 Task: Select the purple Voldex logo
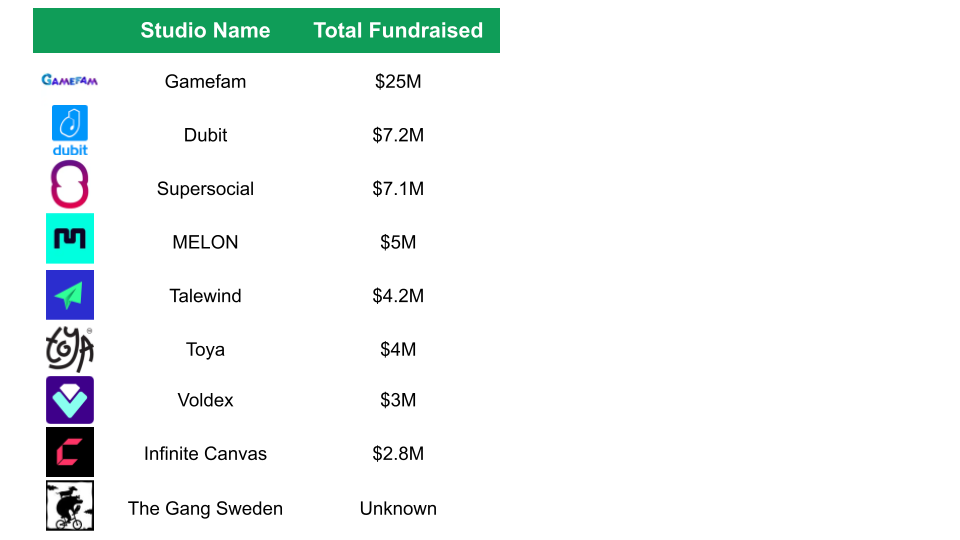(70, 400)
